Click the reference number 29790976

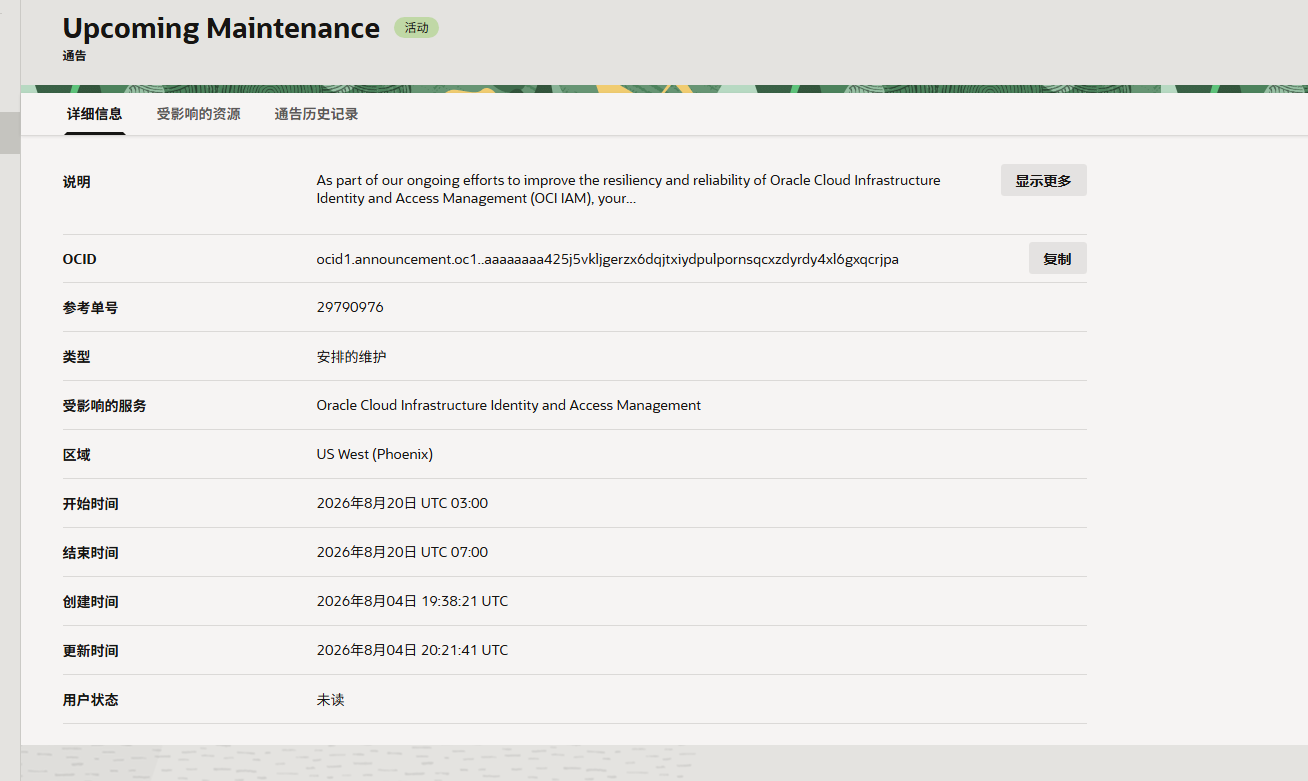click(350, 307)
